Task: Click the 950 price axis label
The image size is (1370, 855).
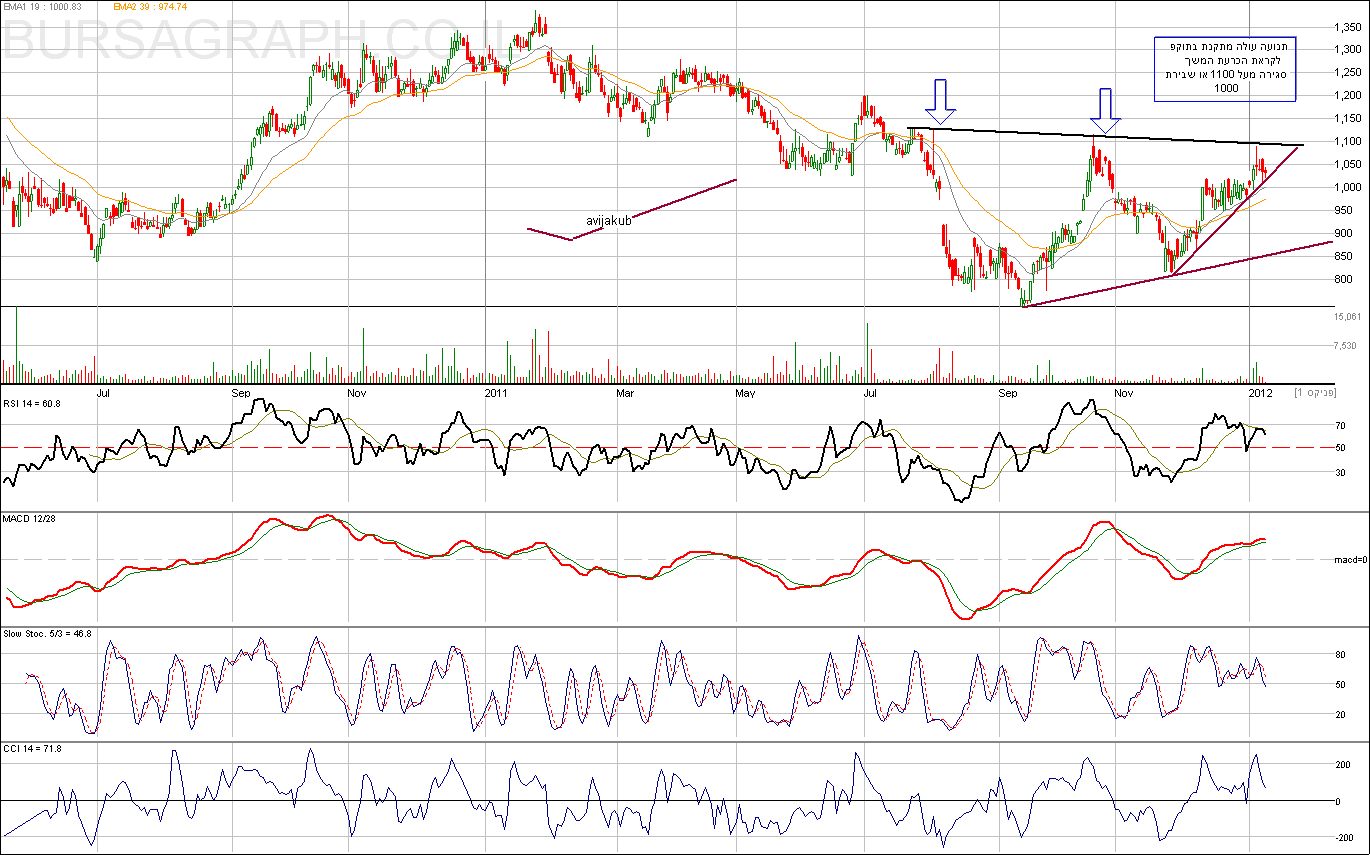Action: point(1342,210)
